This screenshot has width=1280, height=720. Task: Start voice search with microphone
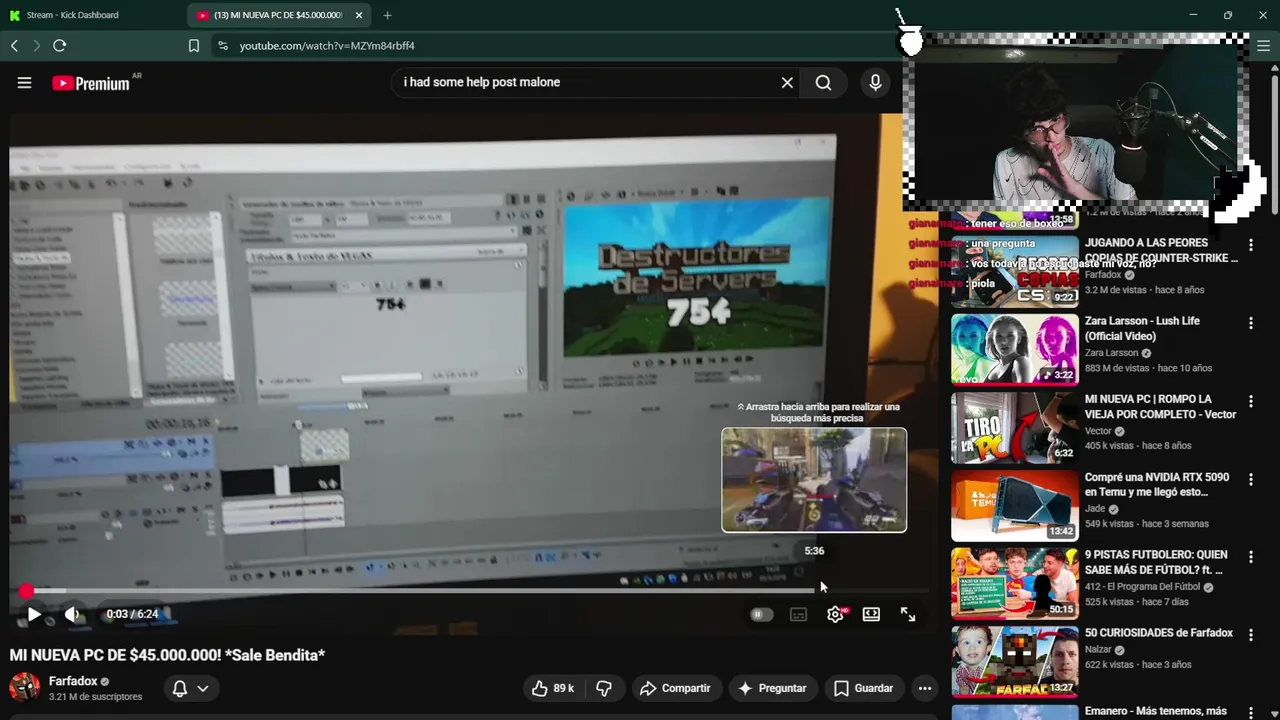[875, 83]
